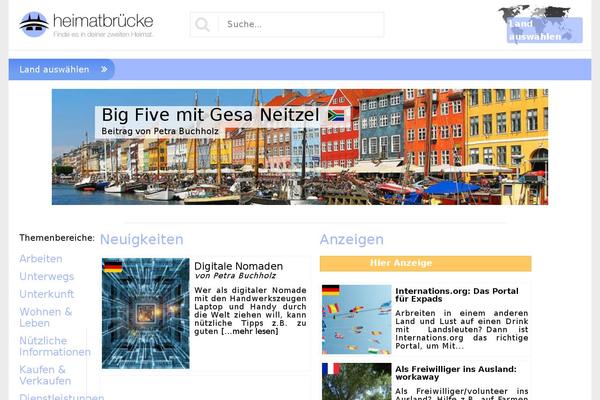Screen dimensions: 600x400
Task: Click the magnifier search icon
Action: click(x=202, y=25)
